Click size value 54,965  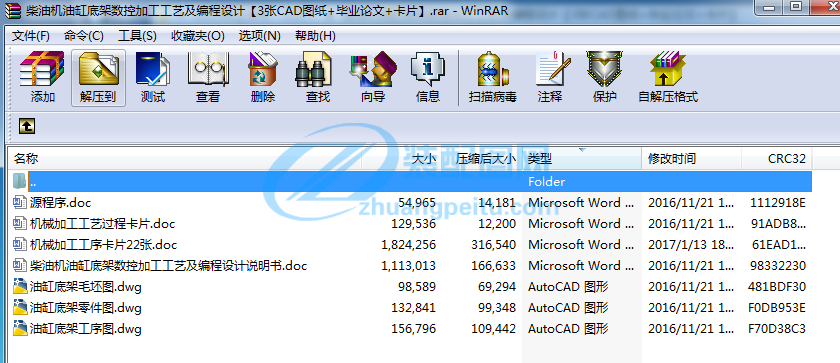417,202
